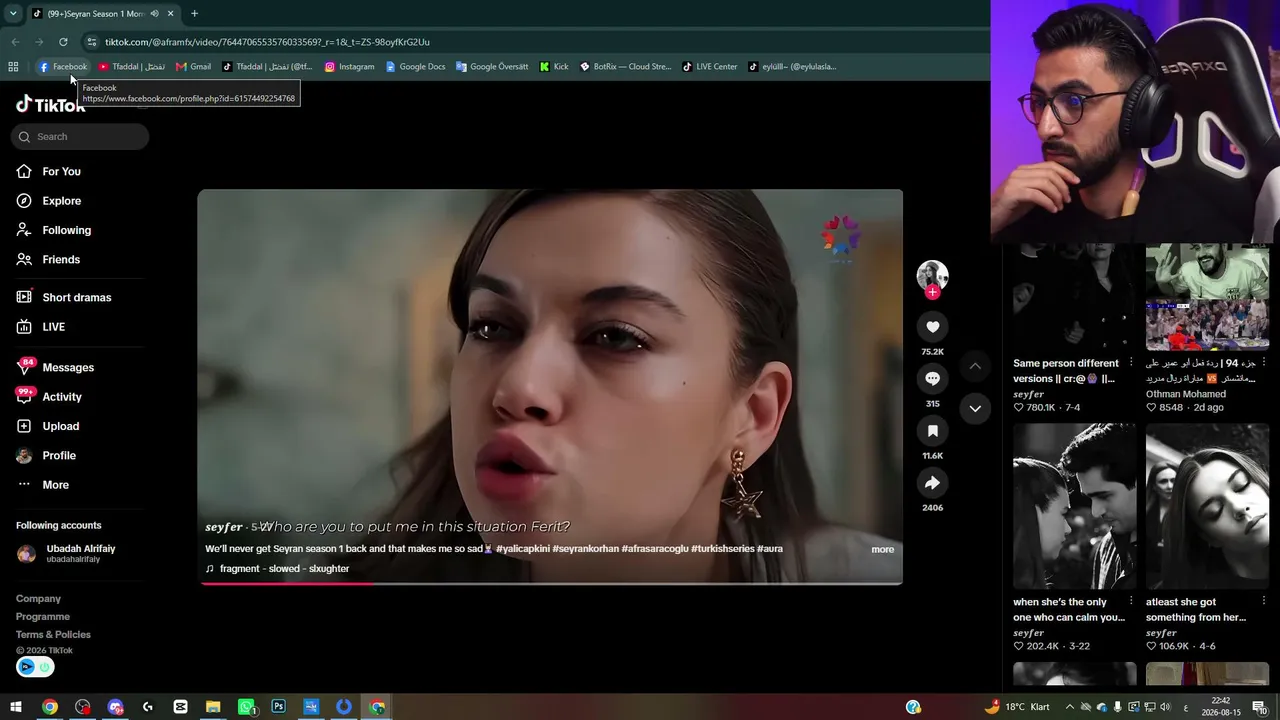Close the Seyran Season 1 browser tab

coord(170,14)
